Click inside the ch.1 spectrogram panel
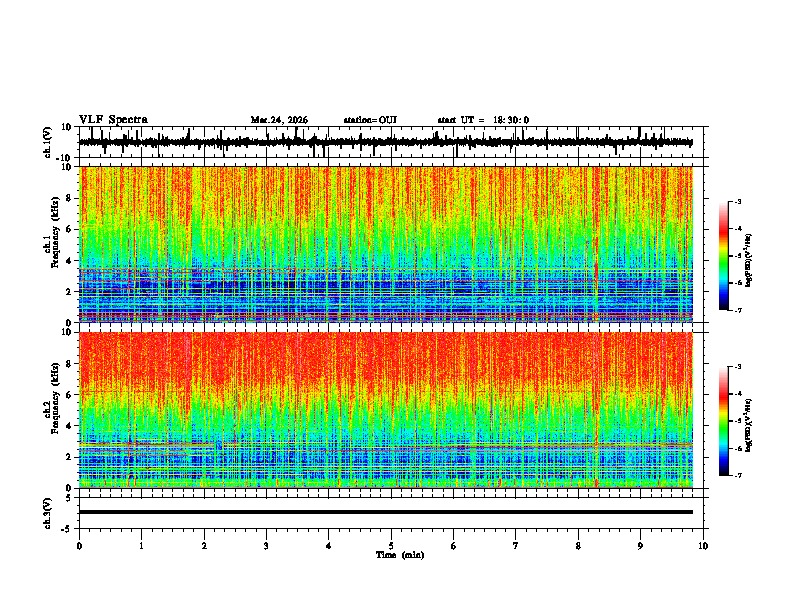The height and width of the screenshot is (612, 792). coord(385,244)
